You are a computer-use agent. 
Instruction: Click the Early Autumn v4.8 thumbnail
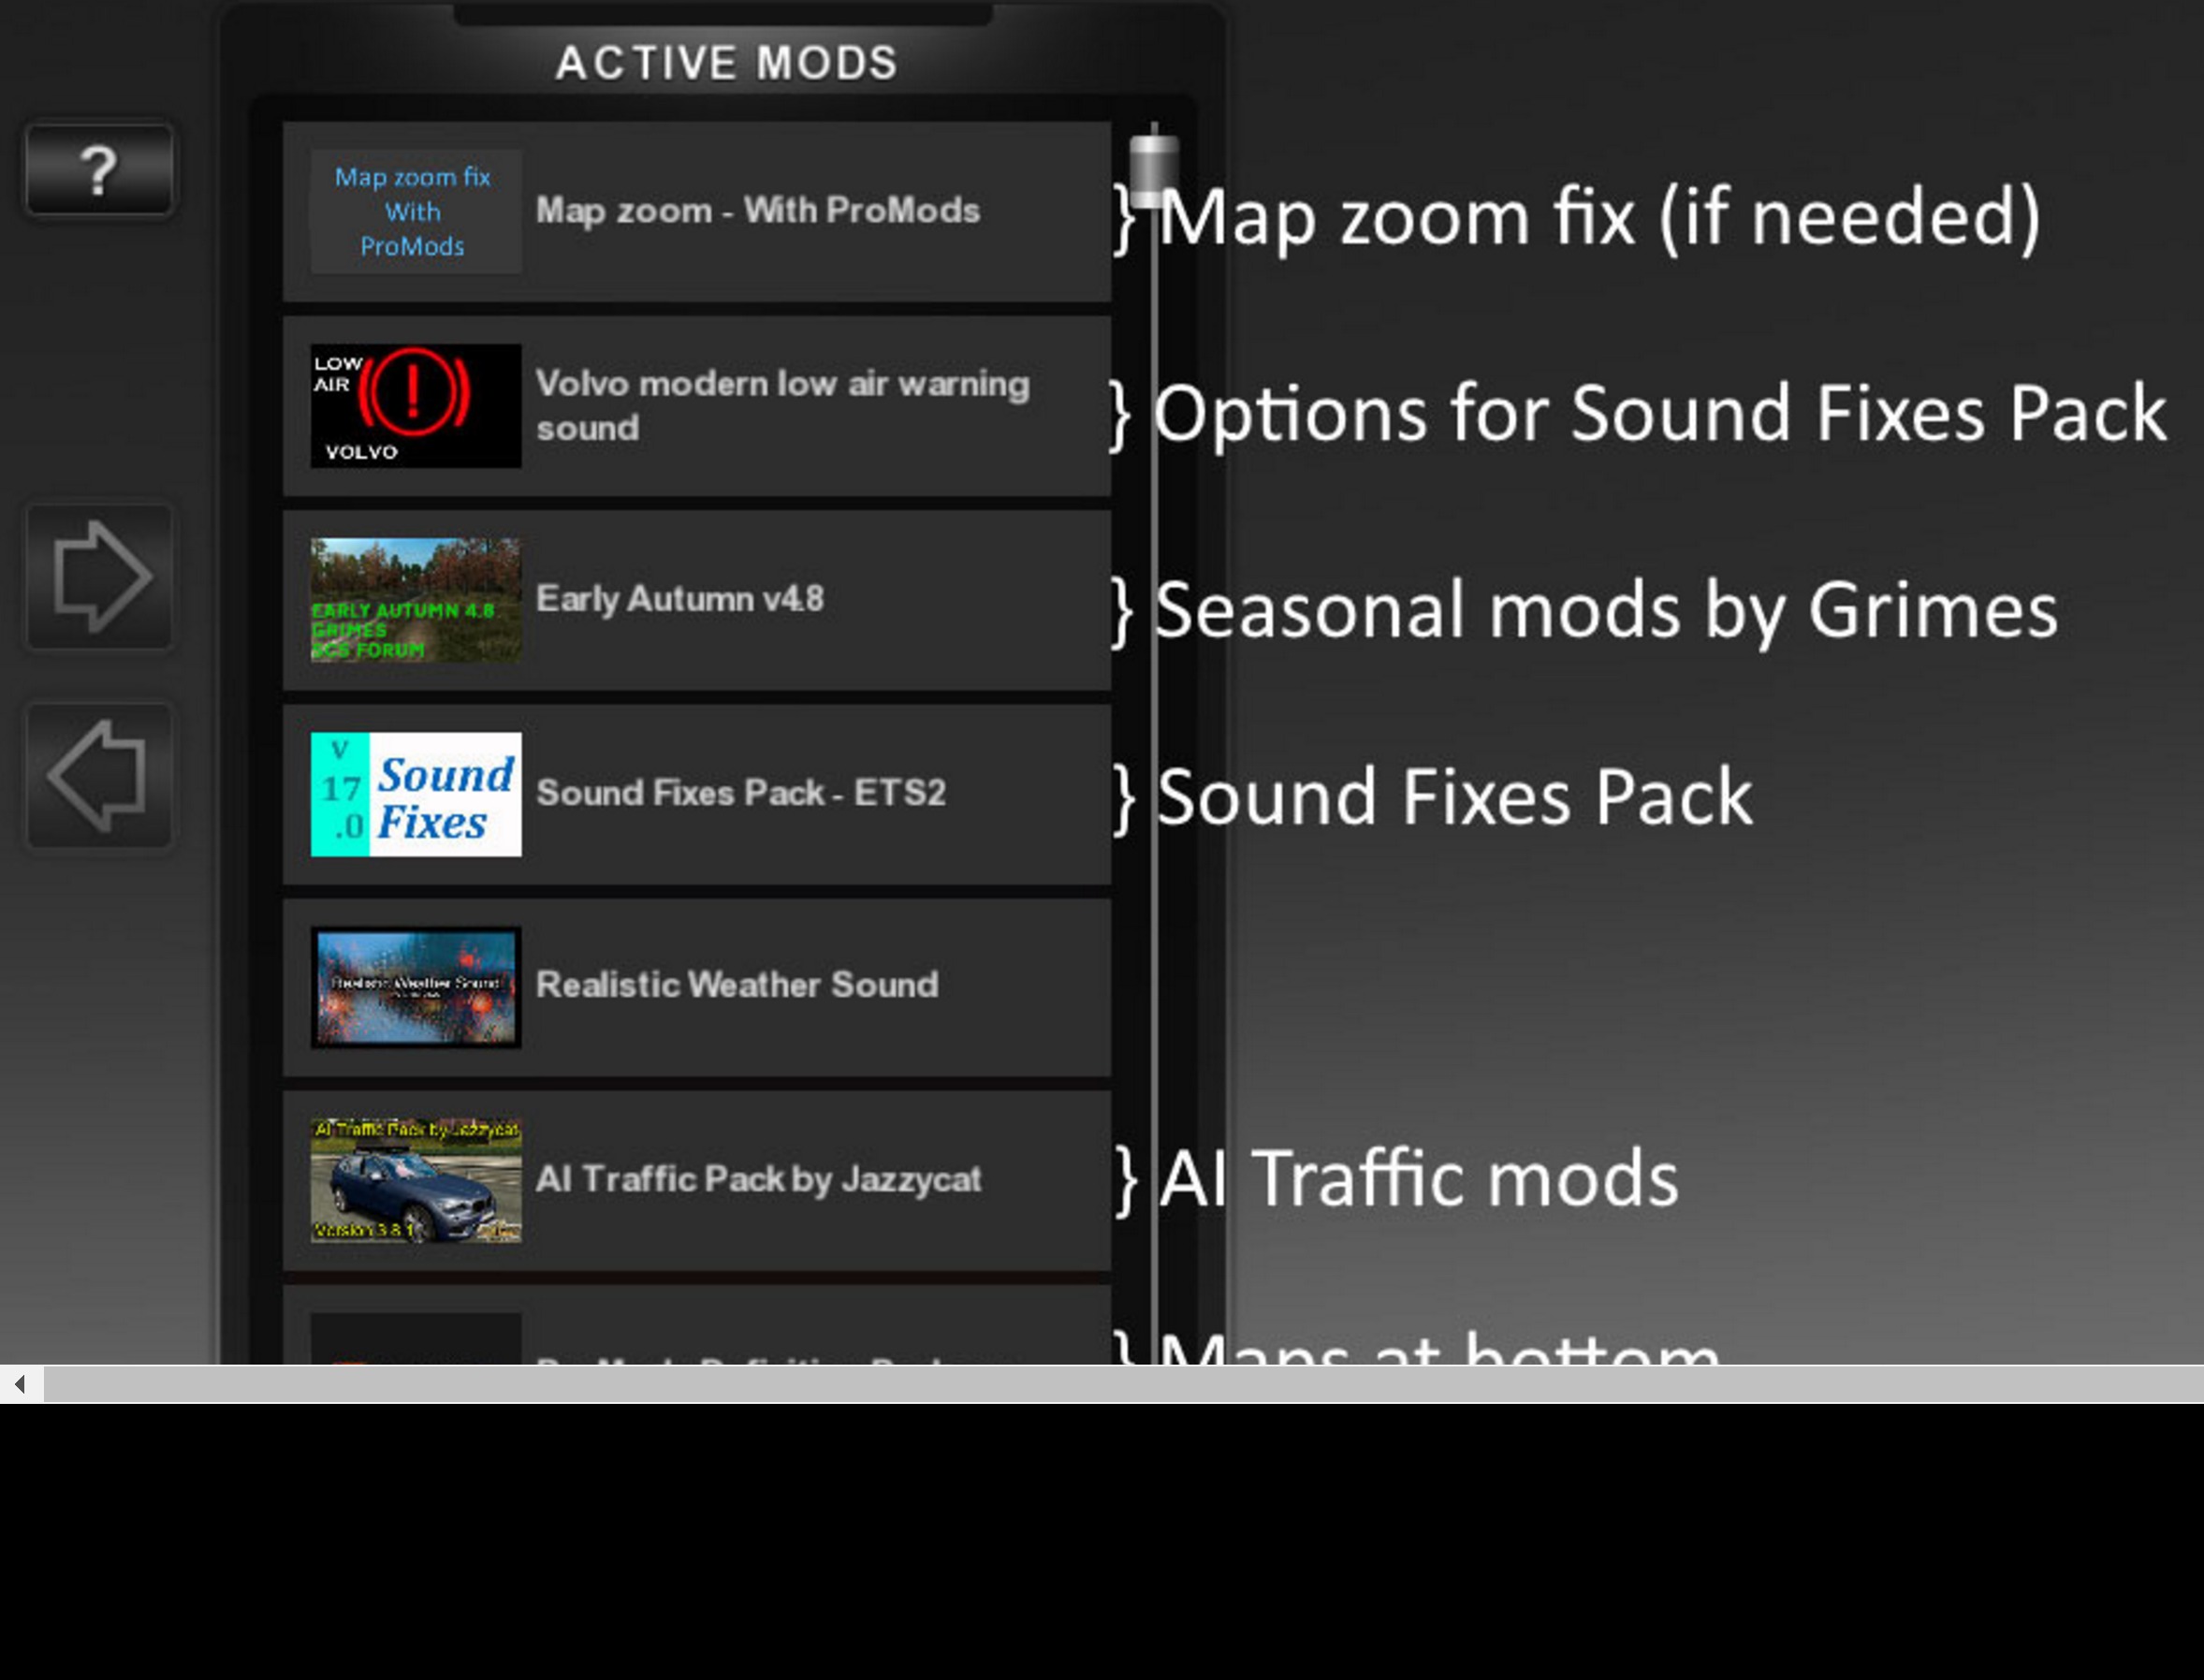coord(415,600)
